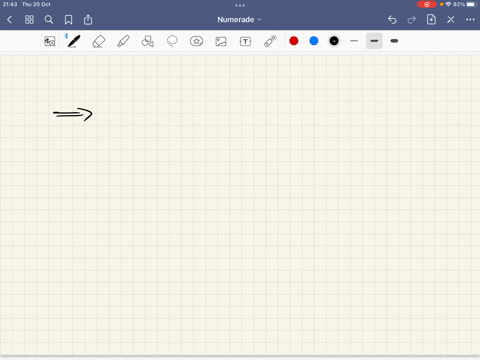
Task: Bookmark this page
Action: [x=68, y=20]
